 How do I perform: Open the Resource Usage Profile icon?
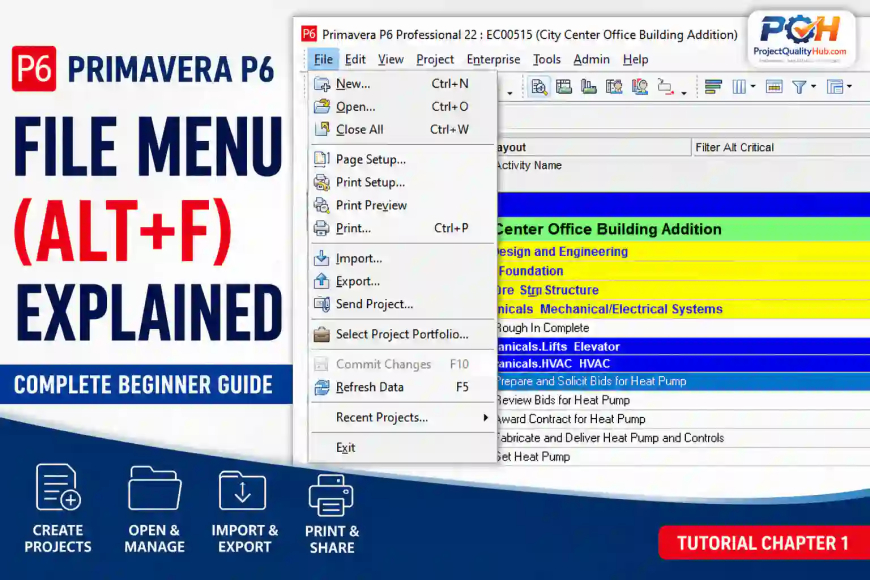640,87
